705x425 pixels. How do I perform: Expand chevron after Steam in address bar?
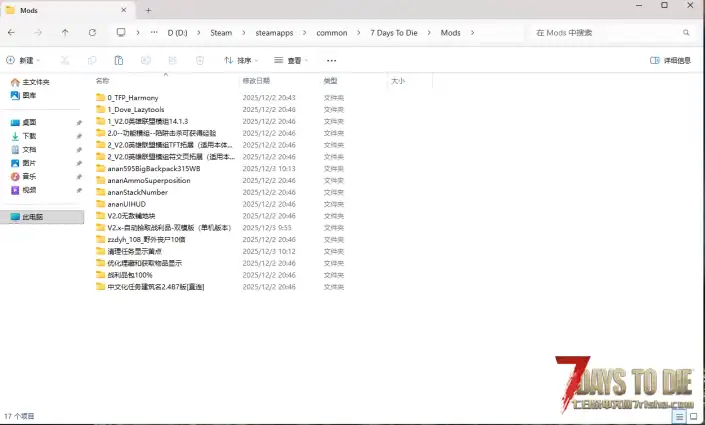244,33
